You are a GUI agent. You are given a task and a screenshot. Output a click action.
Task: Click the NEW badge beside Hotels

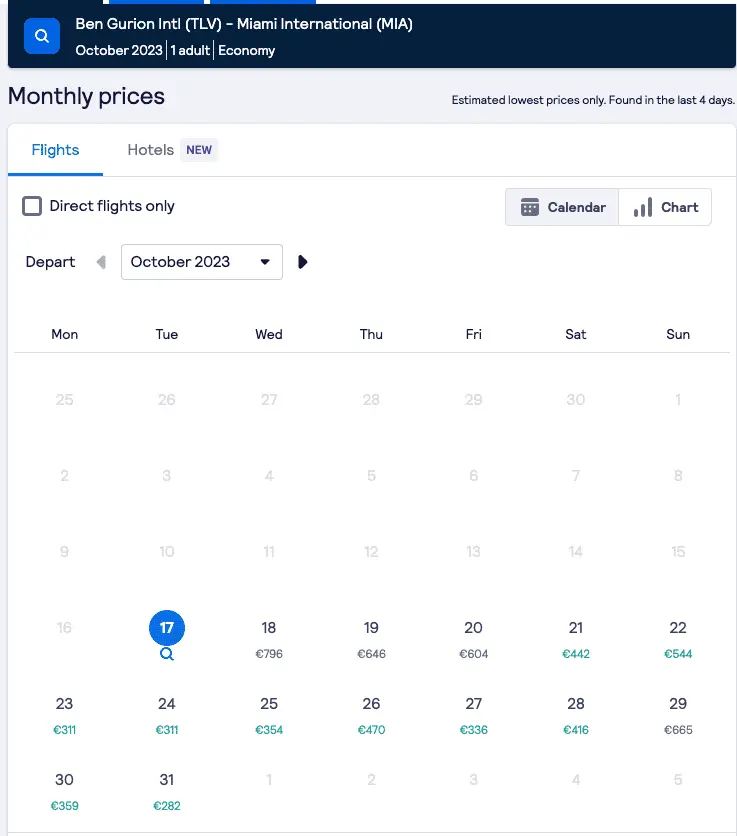(x=199, y=150)
